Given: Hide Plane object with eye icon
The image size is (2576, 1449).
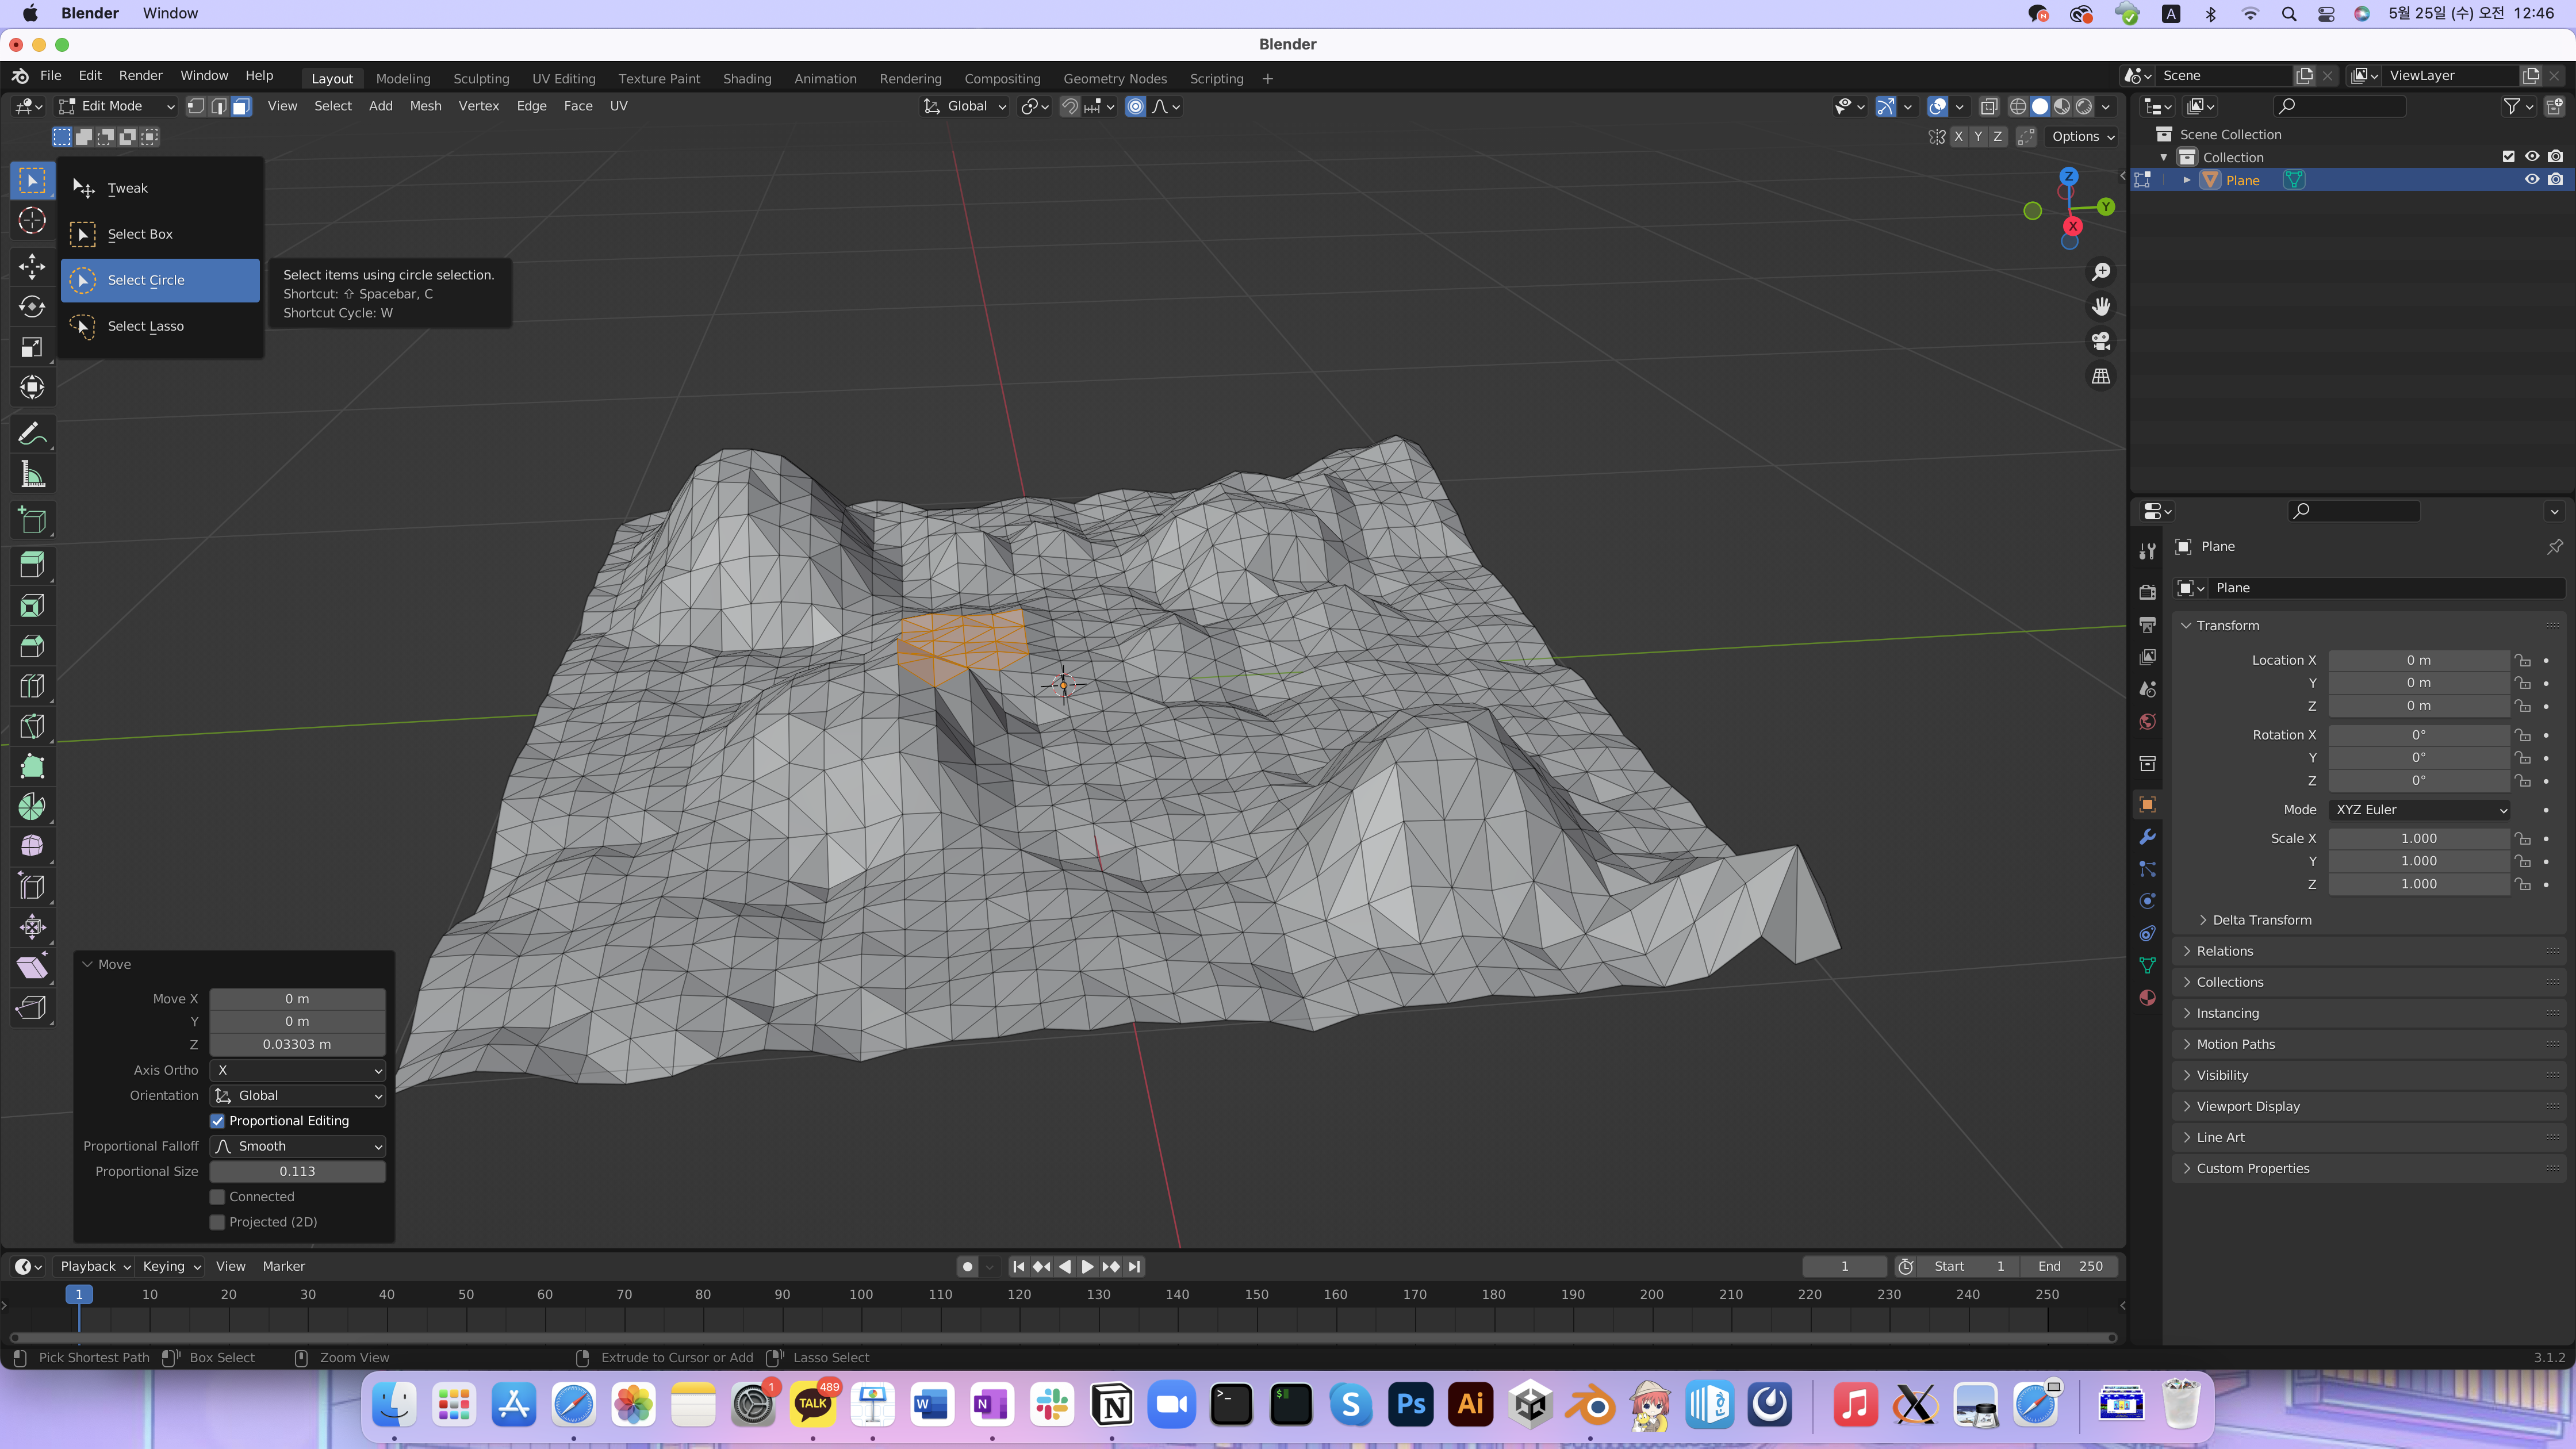Looking at the screenshot, I should pyautogui.click(x=2532, y=180).
